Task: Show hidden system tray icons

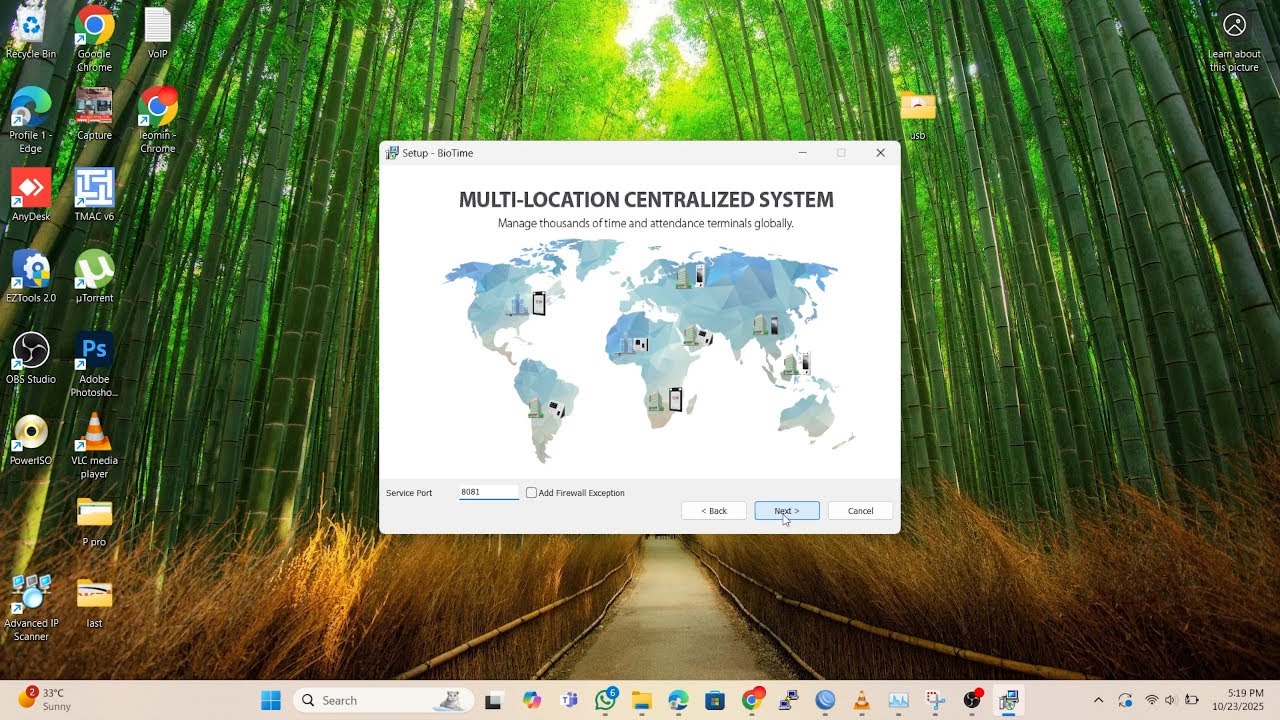Action: pos(1098,700)
